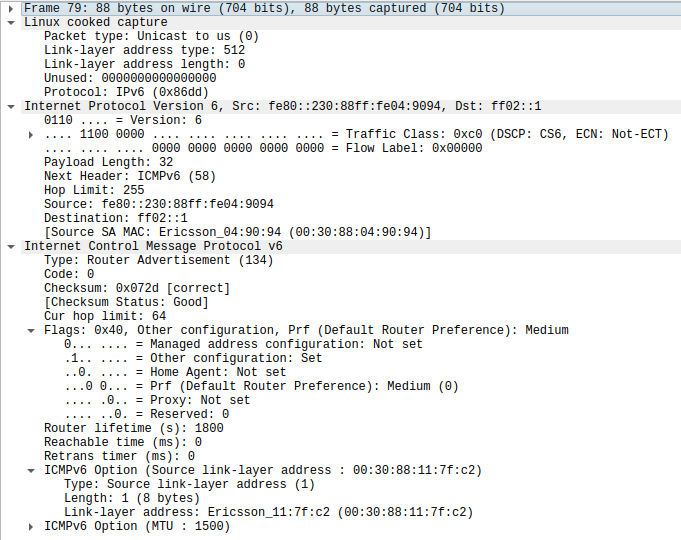This screenshot has width=681, height=540.
Task: Select Link-layer address Ericsson_11:7f:c2 line
Action: (268, 512)
